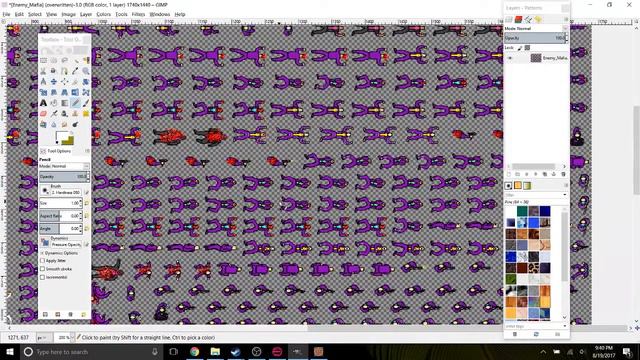This screenshot has width=640, height=360.
Task: Open the Layers dock tab configuration menu
Action: (566, 19)
